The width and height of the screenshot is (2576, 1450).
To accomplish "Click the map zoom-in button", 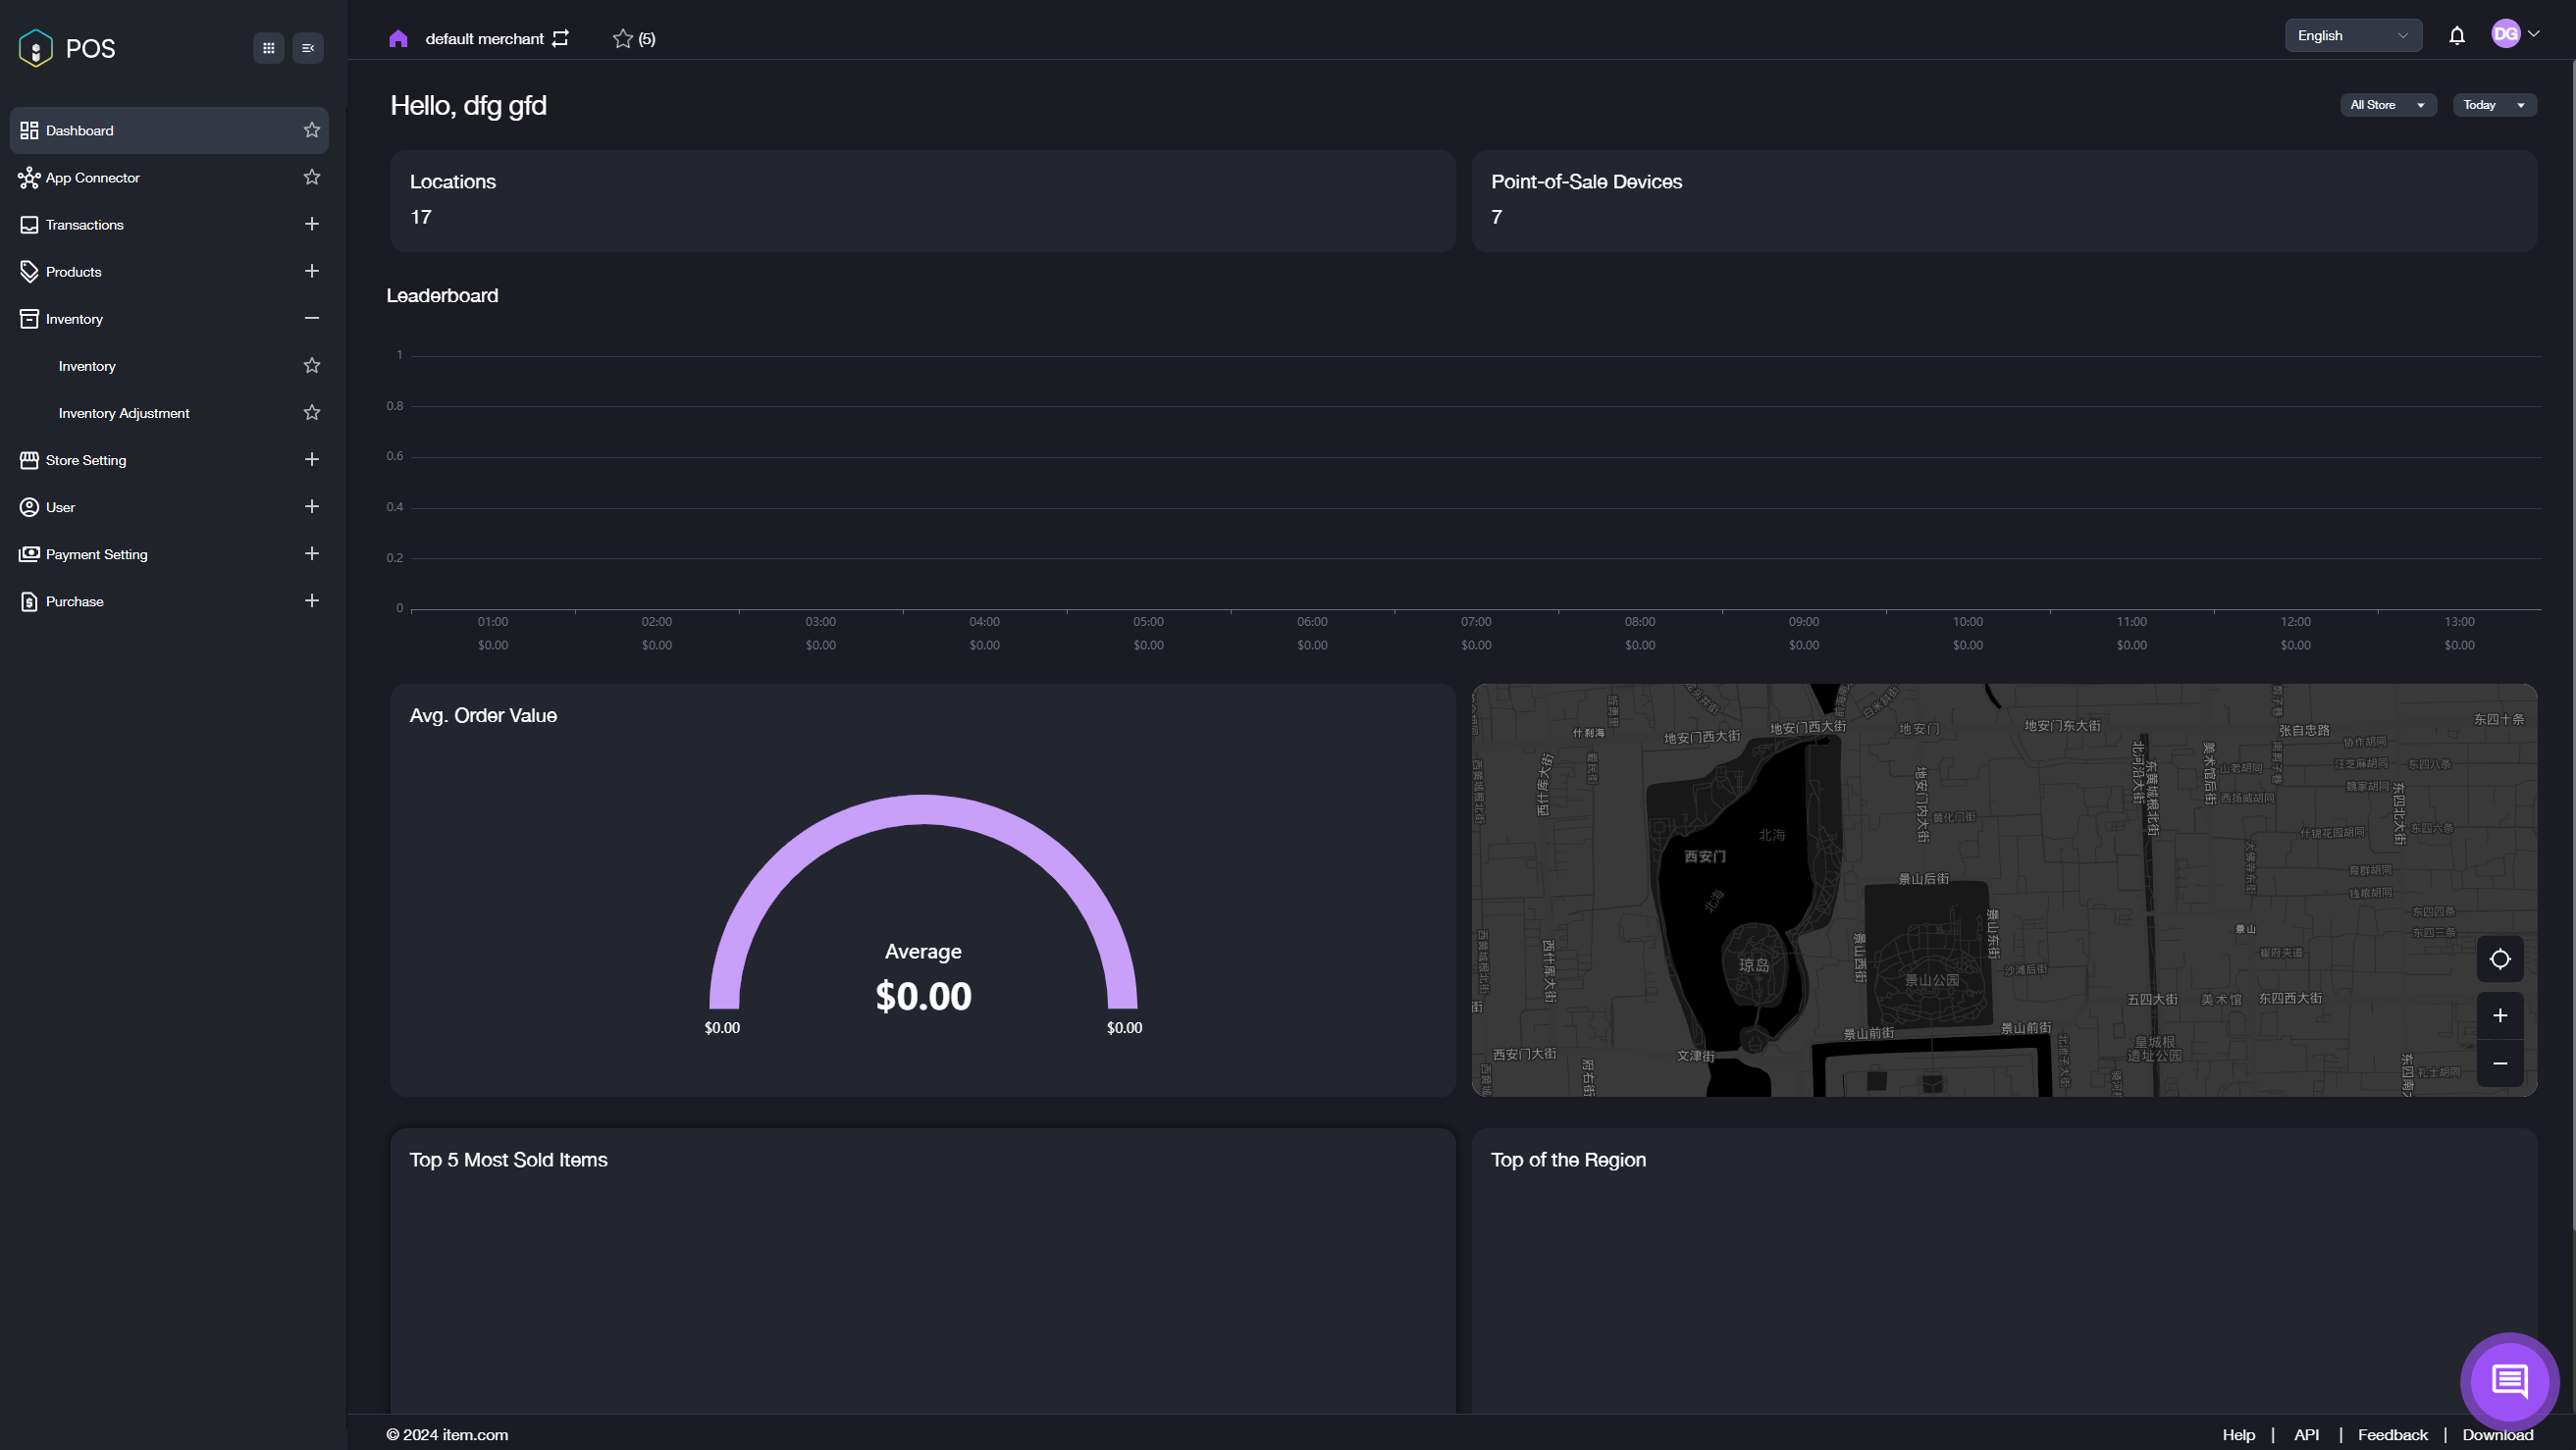I will click(2499, 1015).
